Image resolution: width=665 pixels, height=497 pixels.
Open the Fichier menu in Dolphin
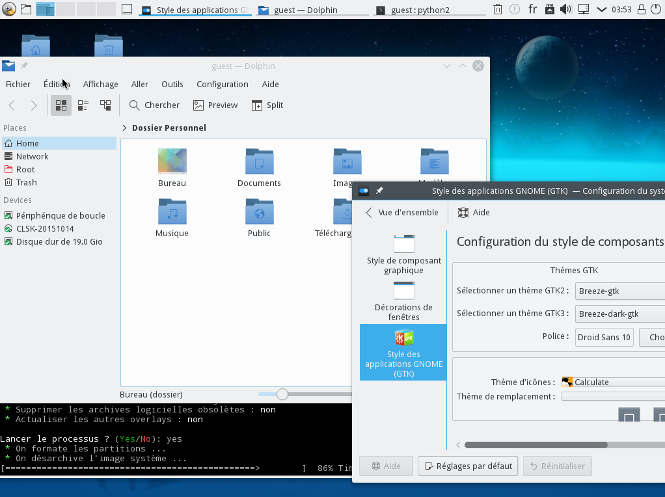[18, 84]
